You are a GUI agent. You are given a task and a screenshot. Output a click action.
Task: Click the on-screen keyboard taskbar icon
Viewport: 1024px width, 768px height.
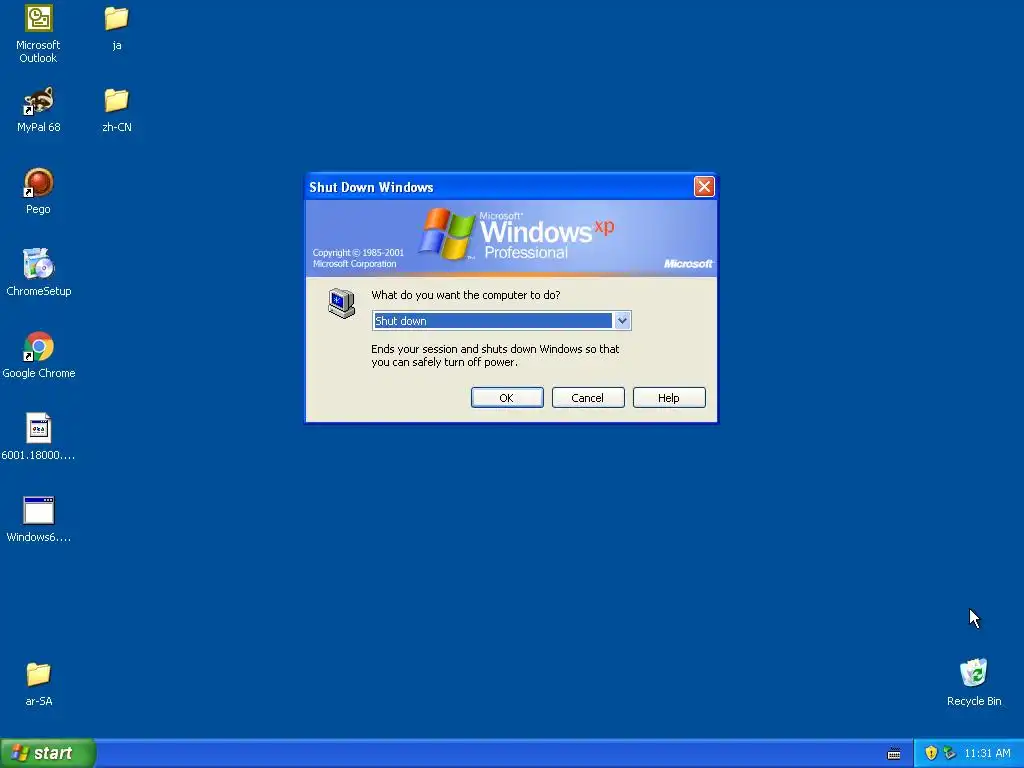tap(894, 754)
